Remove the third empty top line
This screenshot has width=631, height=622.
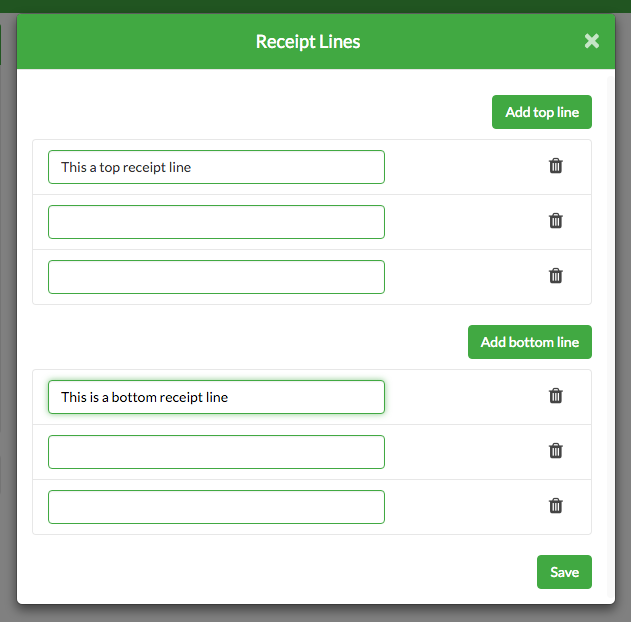[x=555, y=276]
